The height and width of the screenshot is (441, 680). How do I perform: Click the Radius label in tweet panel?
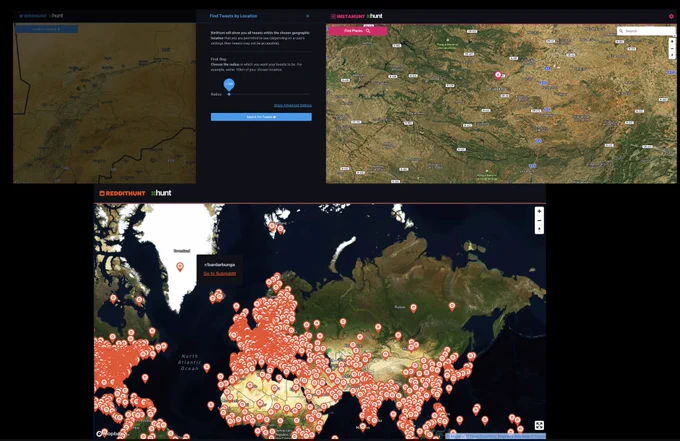(216, 94)
